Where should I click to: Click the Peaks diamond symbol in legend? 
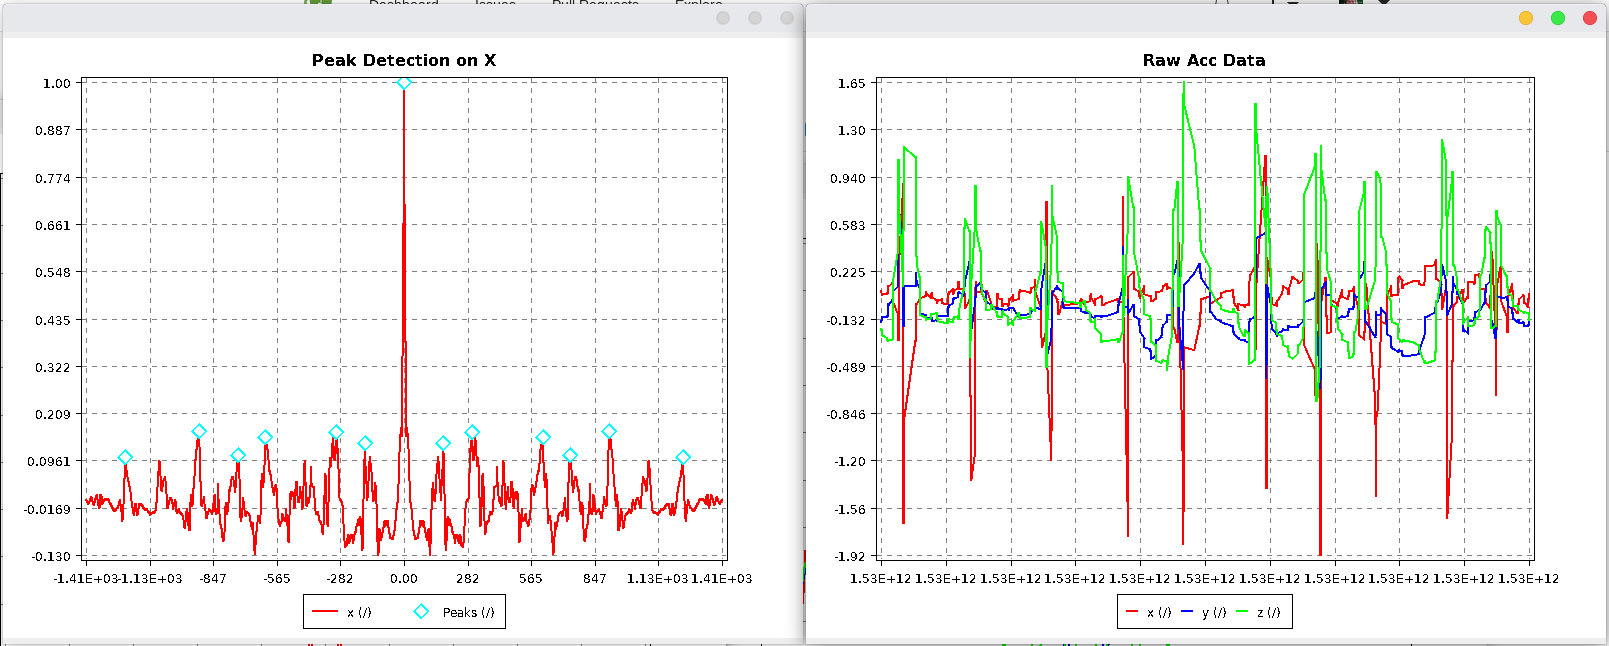(421, 612)
